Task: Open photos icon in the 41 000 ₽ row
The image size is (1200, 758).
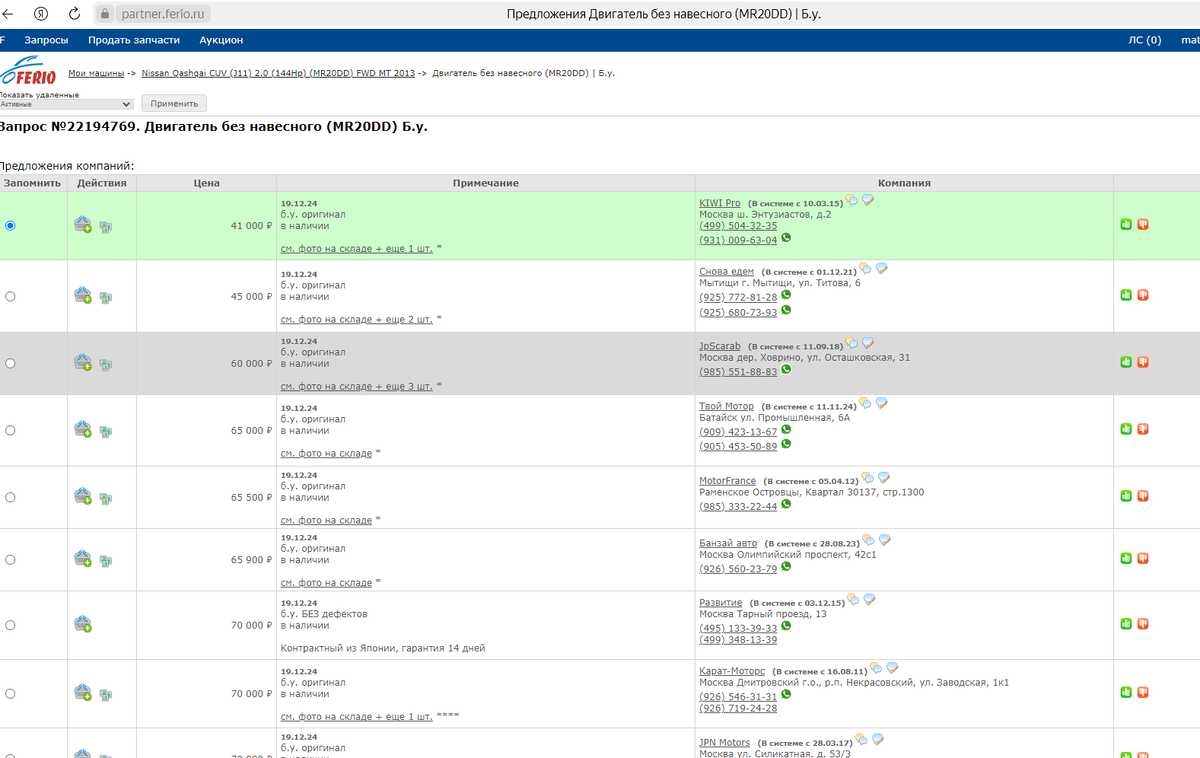Action: click(105, 227)
